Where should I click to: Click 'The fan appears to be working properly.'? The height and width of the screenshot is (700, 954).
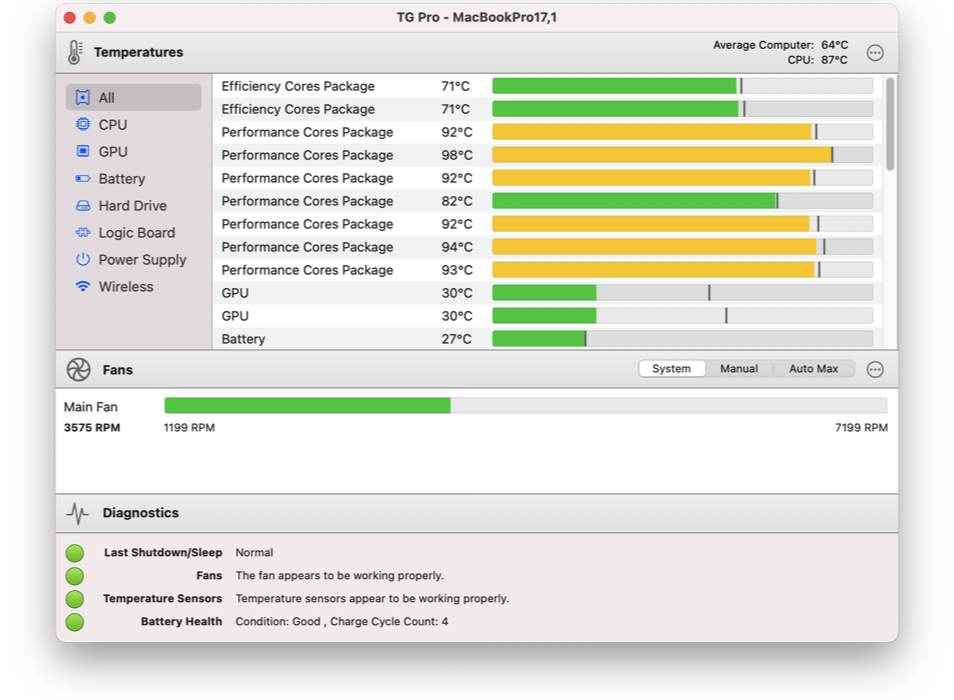pos(339,575)
